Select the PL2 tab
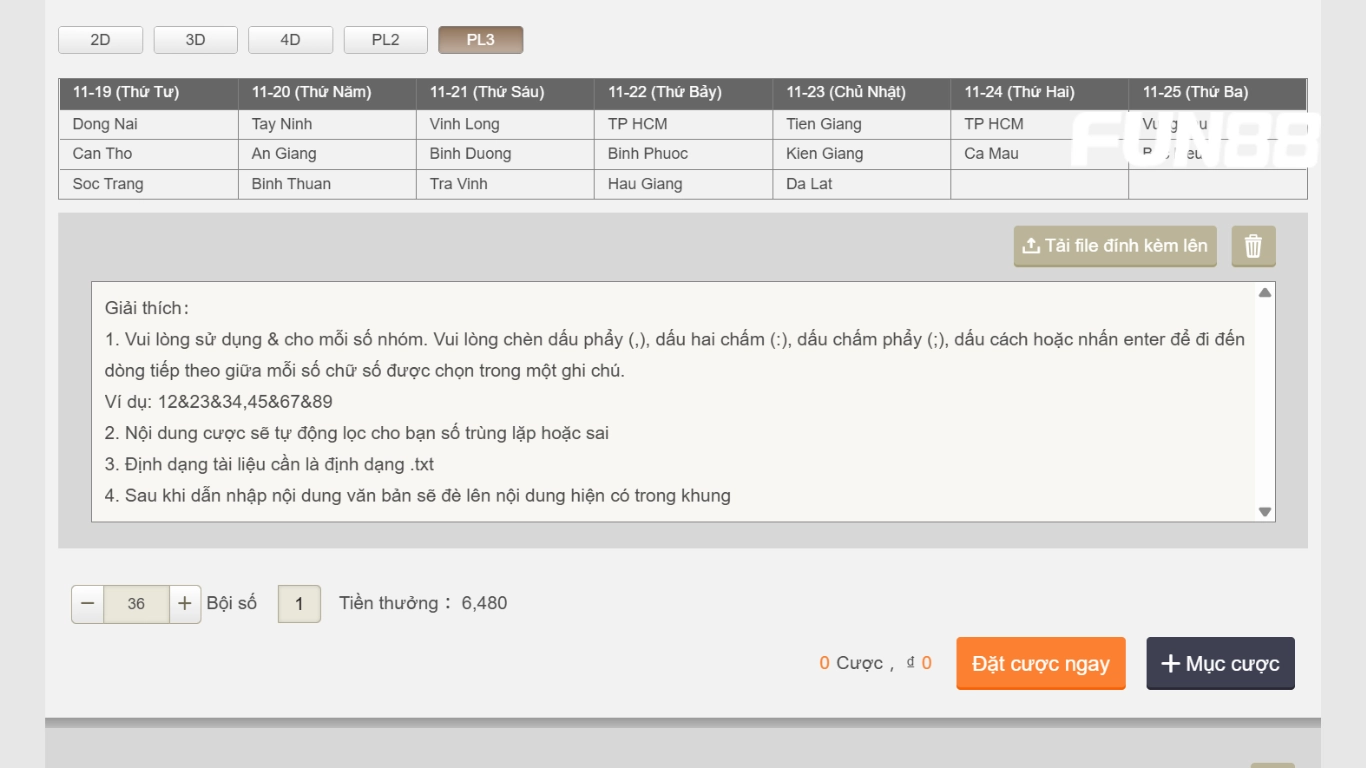This screenshot has width=1366, height=768. 385,40
